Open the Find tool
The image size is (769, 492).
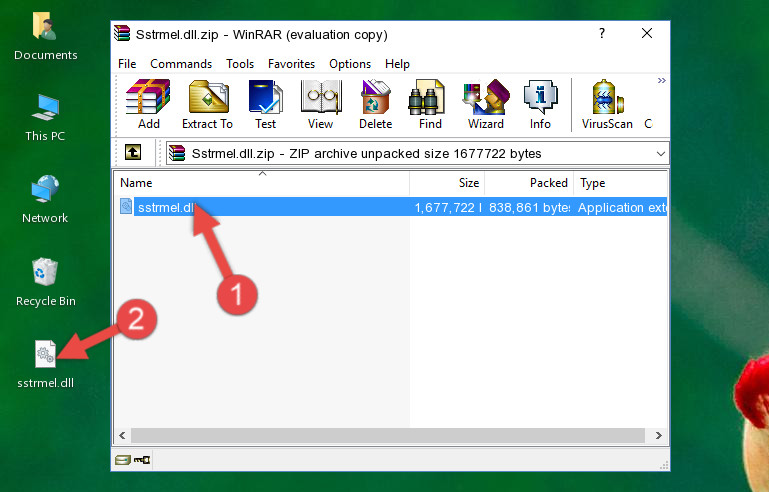point(430,104)
